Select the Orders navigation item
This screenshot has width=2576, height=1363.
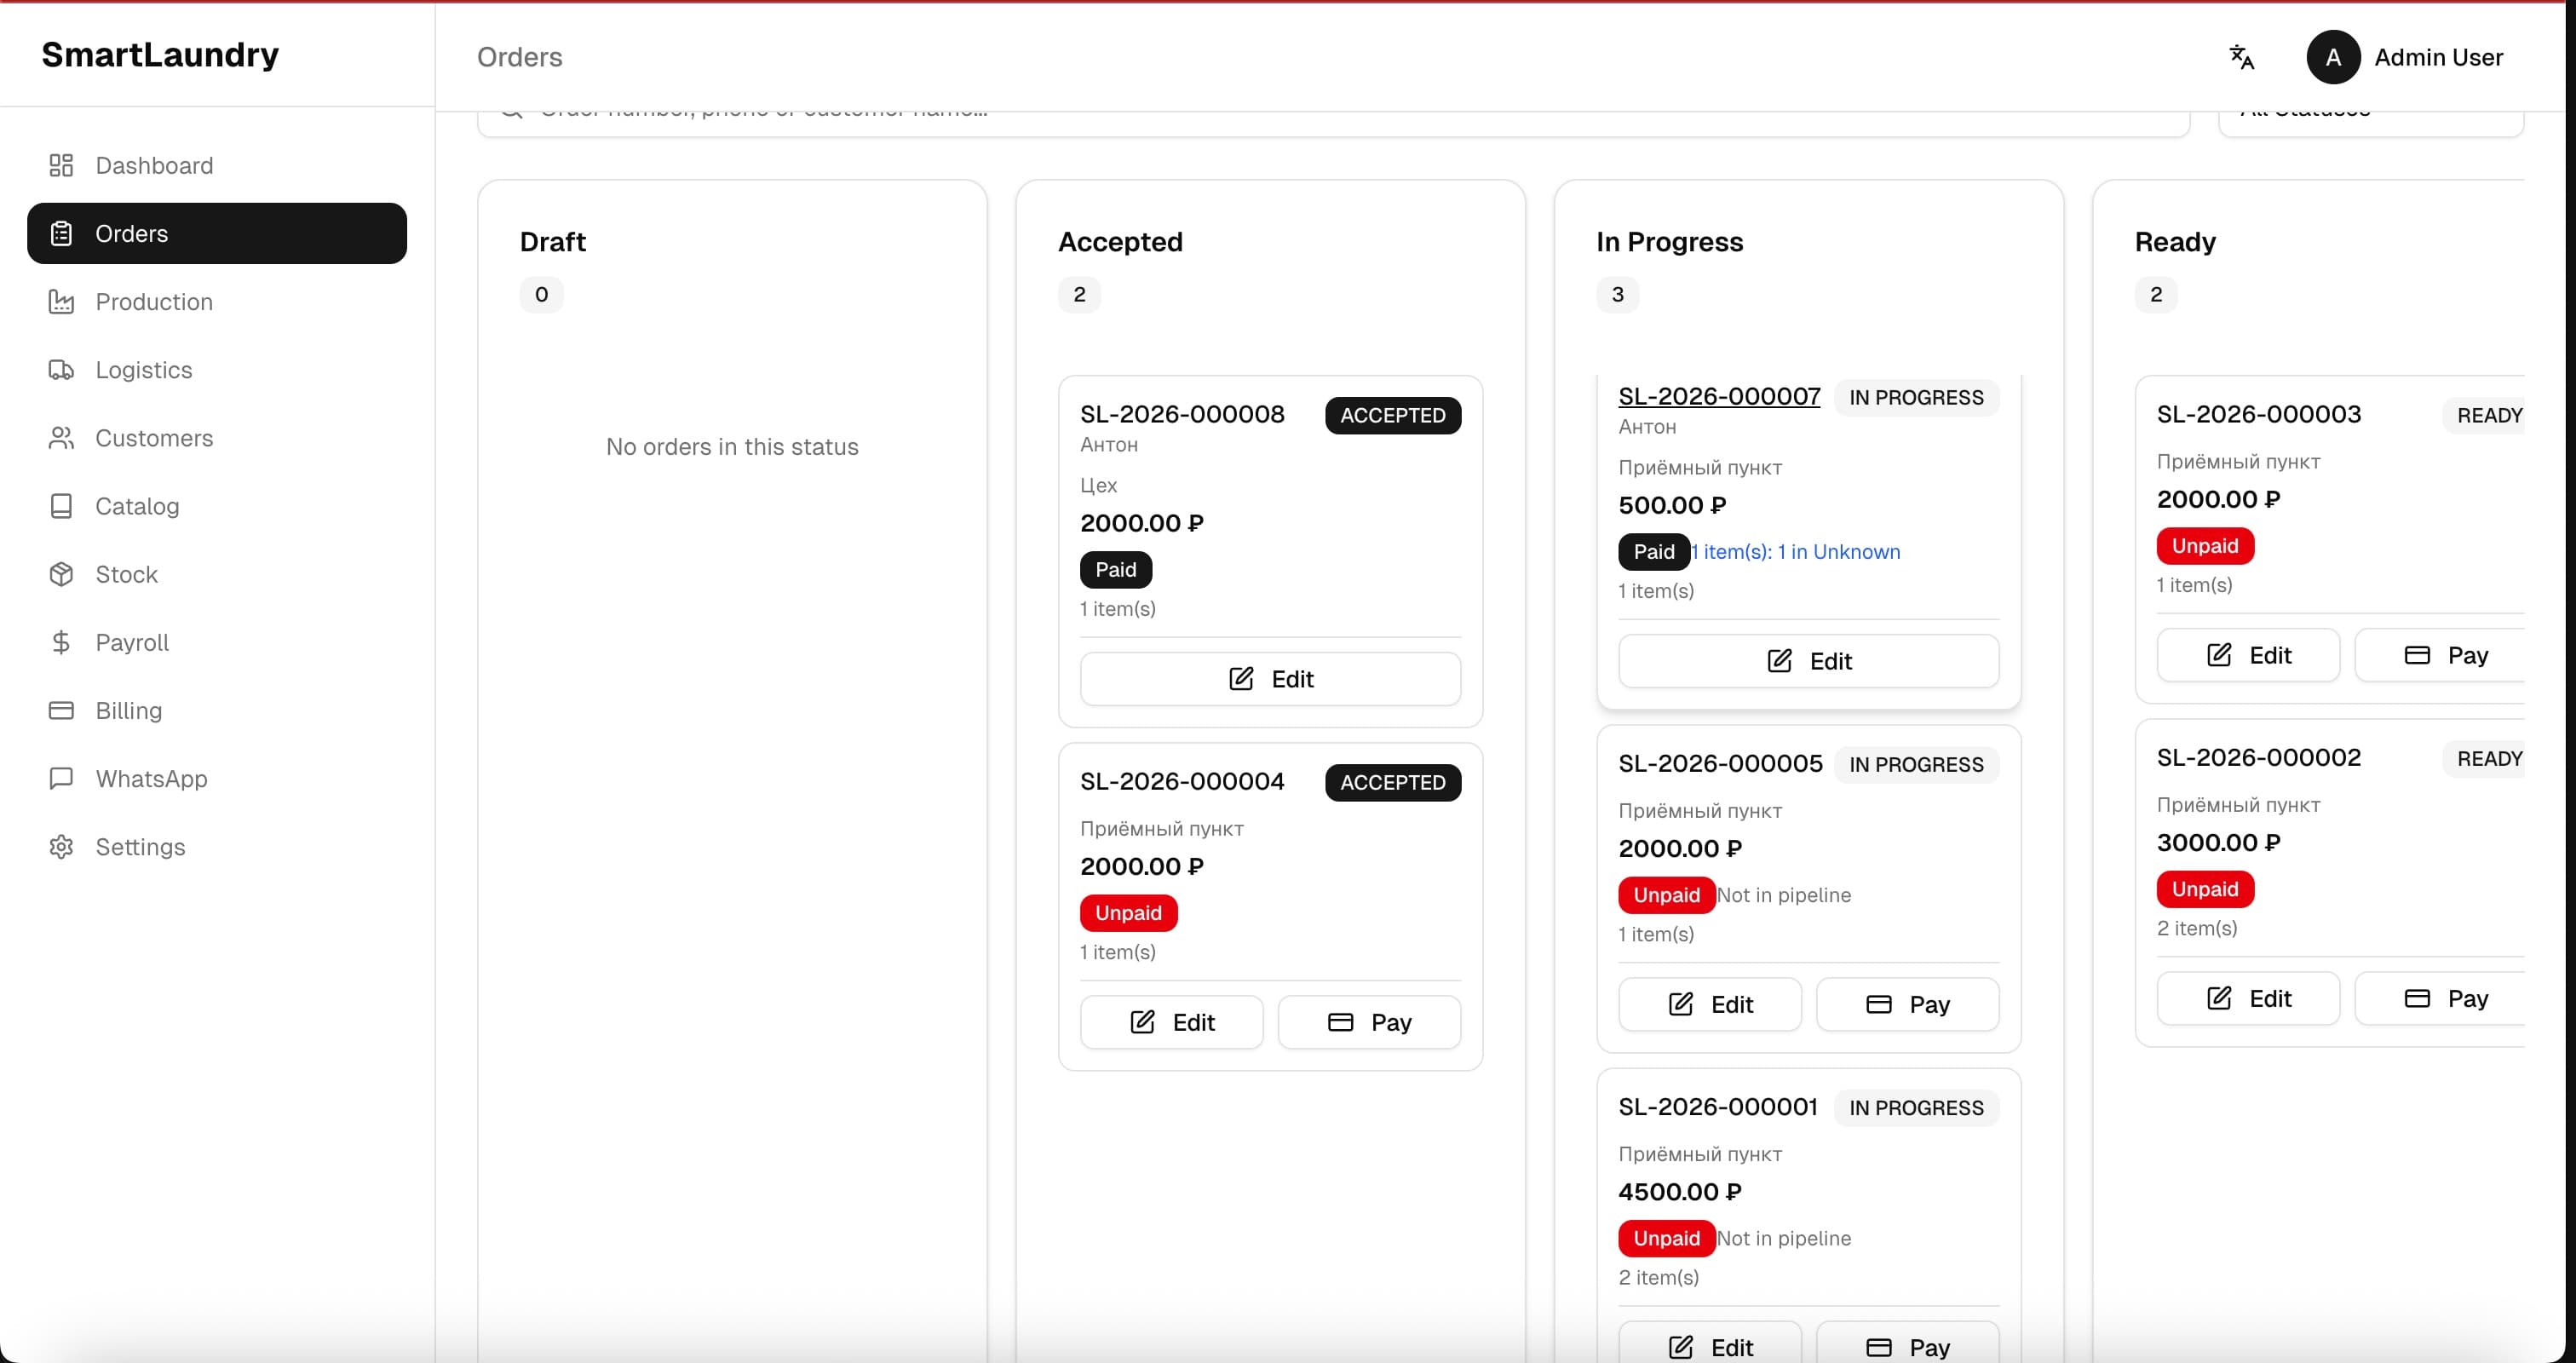tap(132, 233)
